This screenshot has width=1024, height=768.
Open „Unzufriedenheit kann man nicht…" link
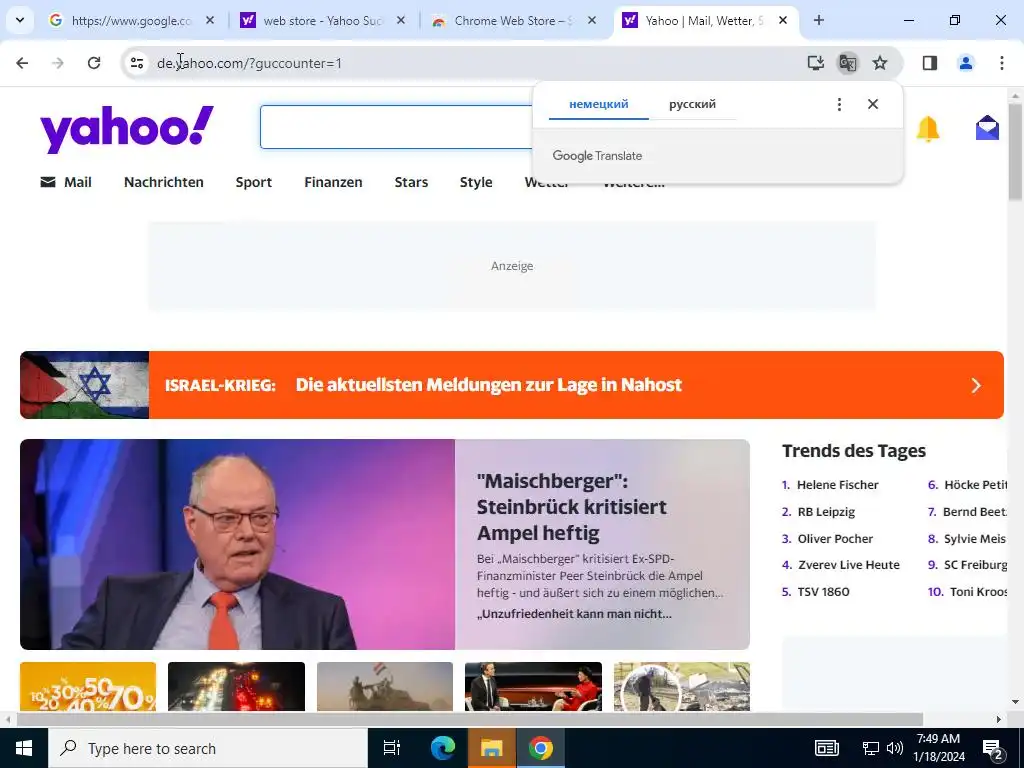click(x=574, y=614)
